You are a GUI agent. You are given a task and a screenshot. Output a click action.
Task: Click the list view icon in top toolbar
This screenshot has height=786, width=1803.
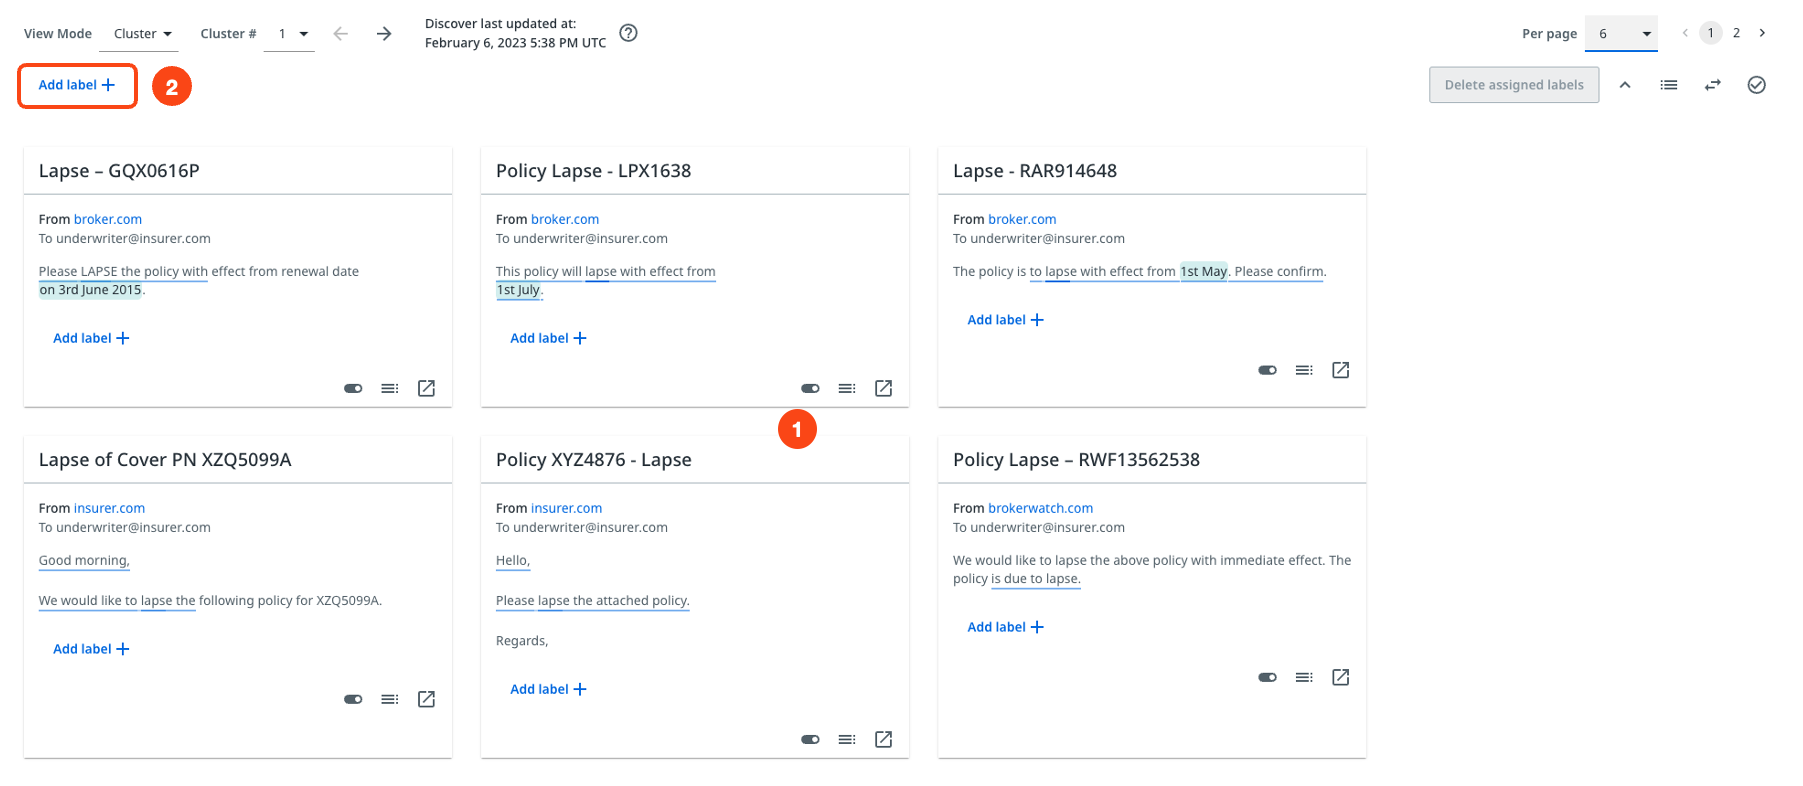[x=1669, y=85]
